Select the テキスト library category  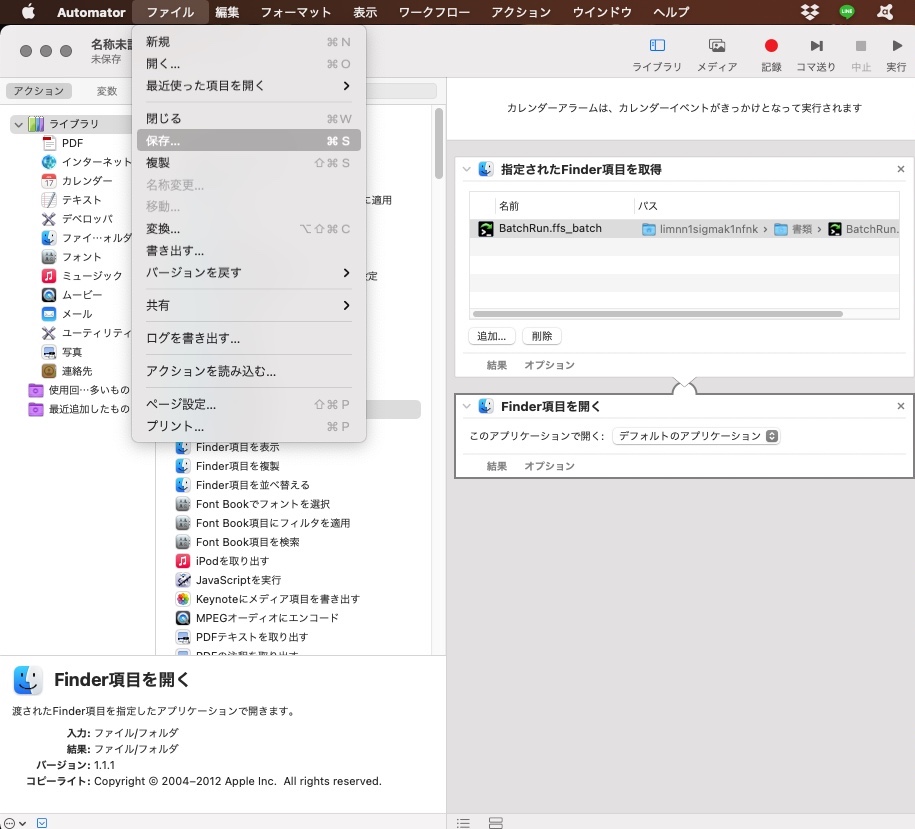(x=71, y=200)
